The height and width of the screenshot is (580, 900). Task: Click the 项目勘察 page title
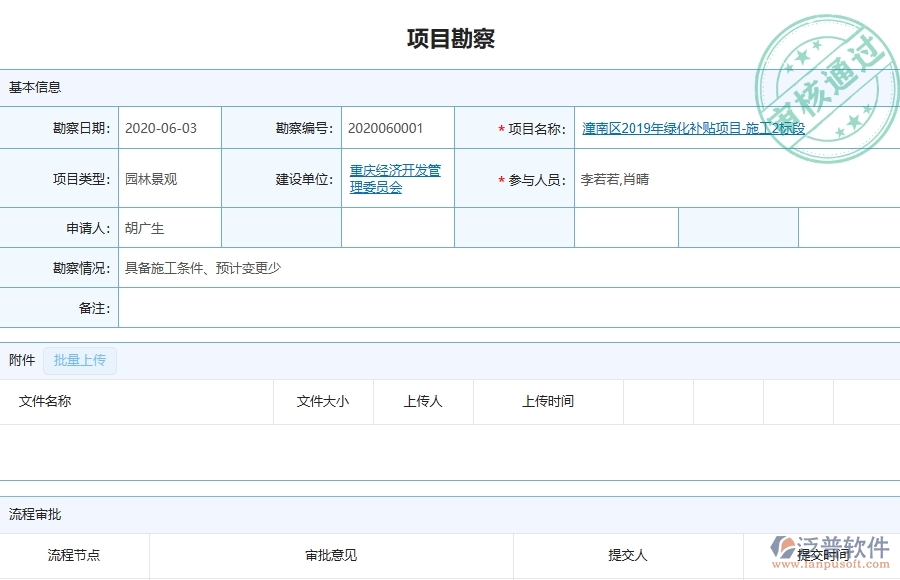click(452, 38)
